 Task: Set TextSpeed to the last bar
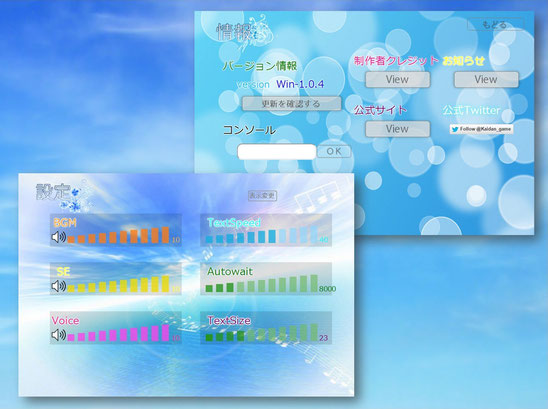314,234
